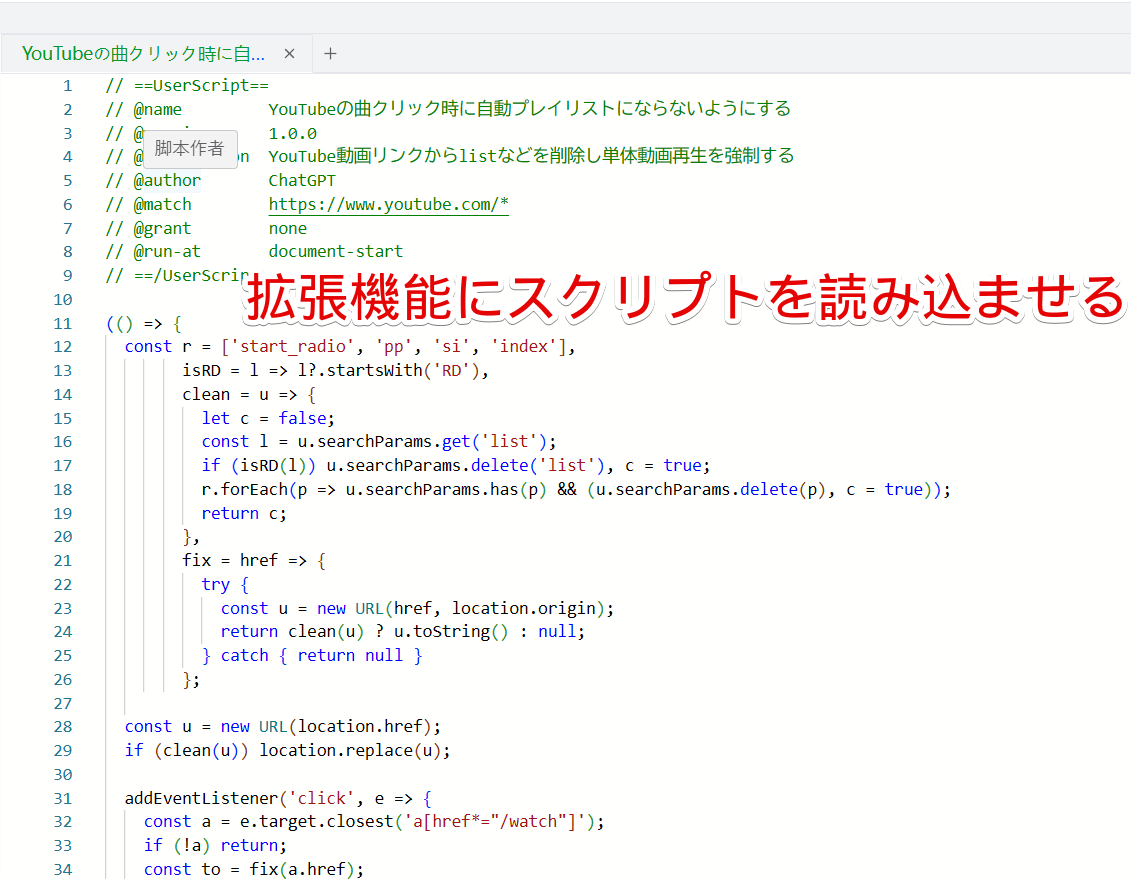Click 'if (!a) return;' on line 33
Image resolution: width=1134 pixels, height=879 pixels.
pyautogui.click(x=215, y=846)
